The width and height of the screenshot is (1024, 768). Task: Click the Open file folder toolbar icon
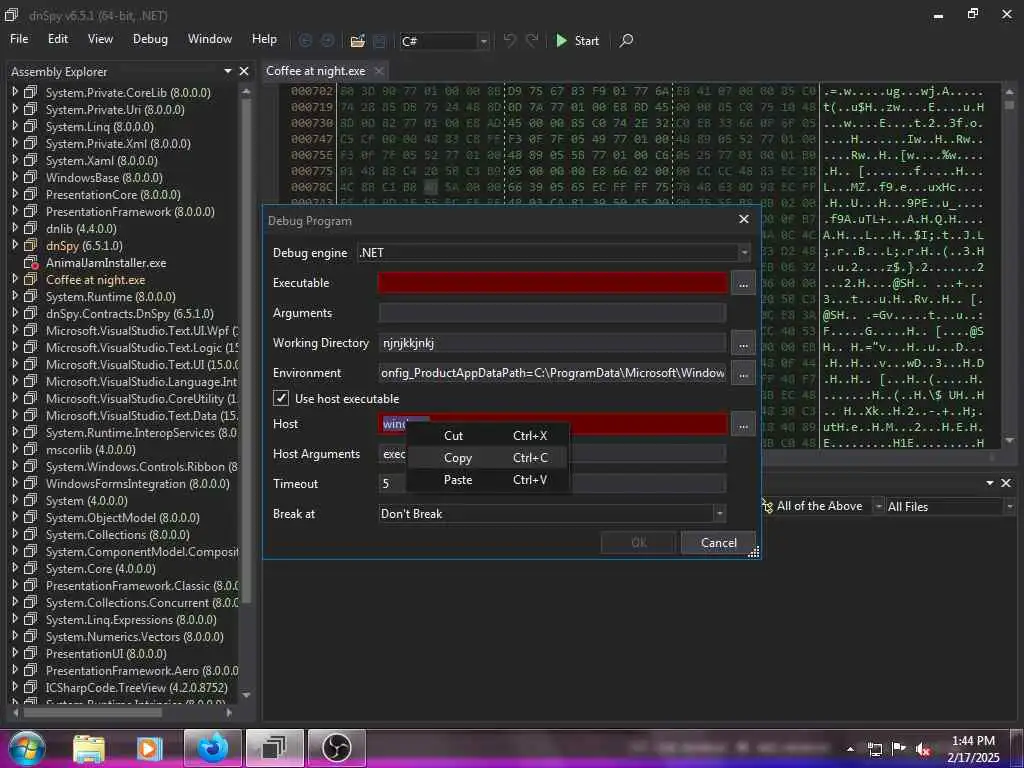pyautogui.click(x=357, y=41)
